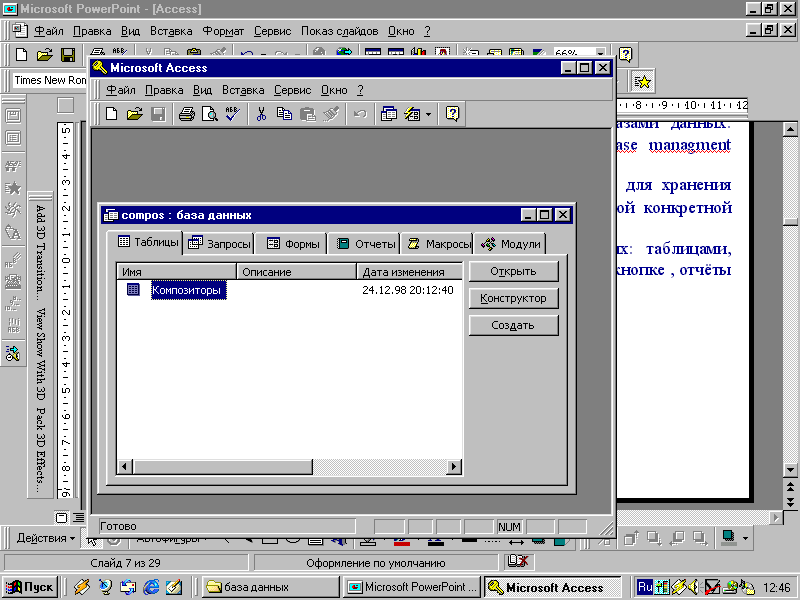Open Файл menu in Access window
The image size is (800, 600).
[120, 90]
